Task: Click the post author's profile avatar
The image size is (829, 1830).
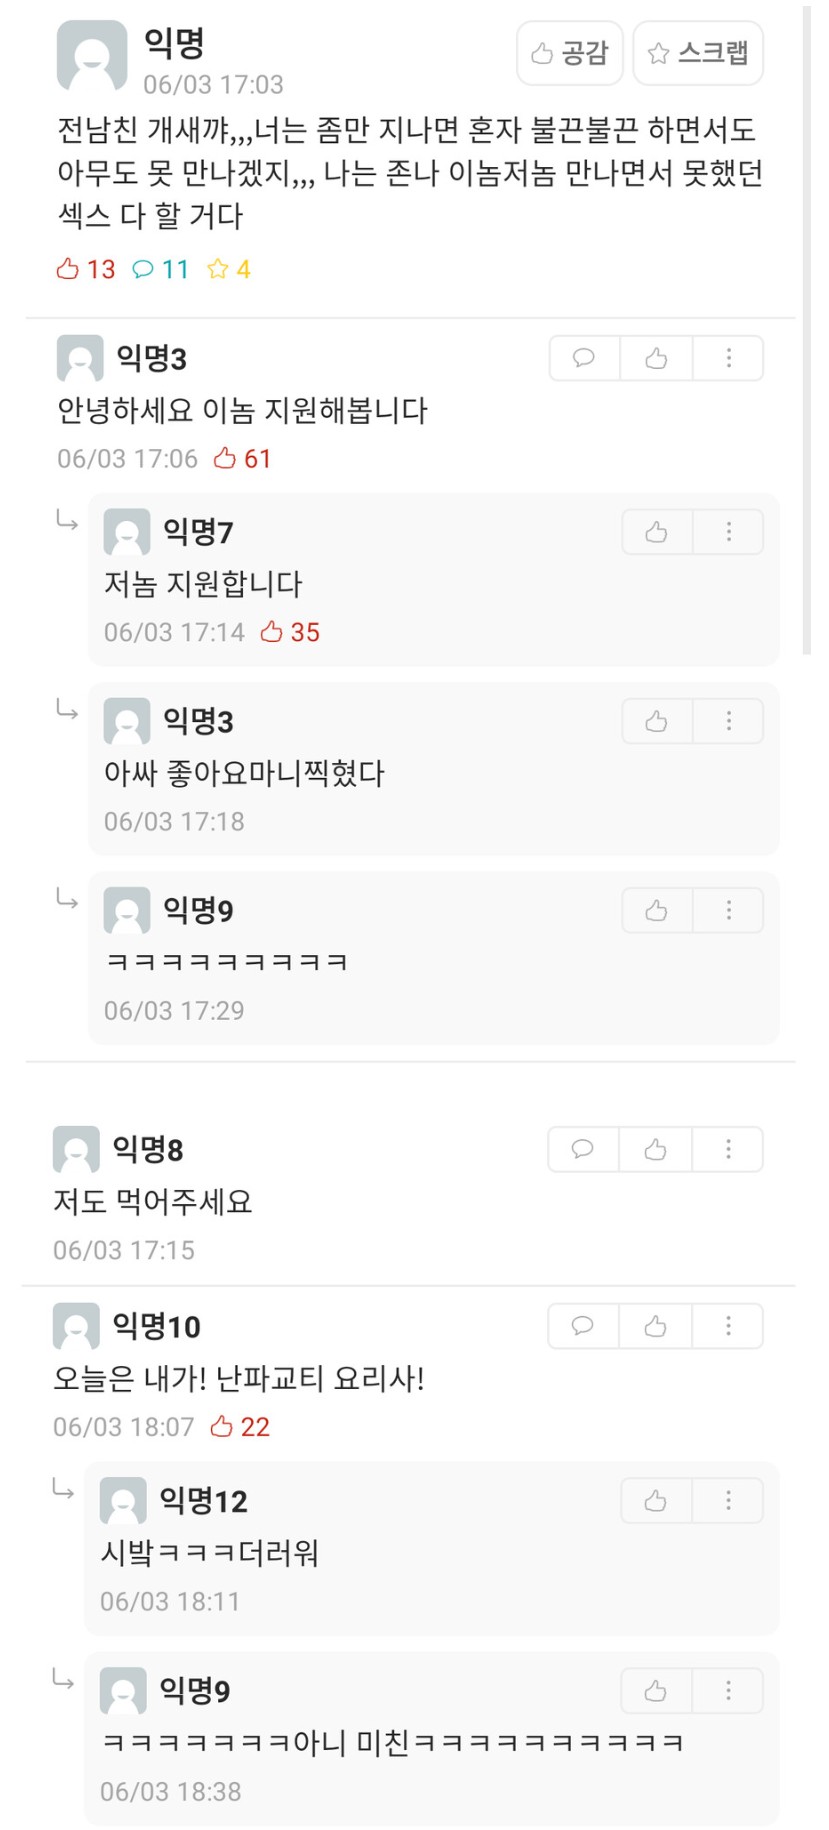Action: tap(92, 56)
